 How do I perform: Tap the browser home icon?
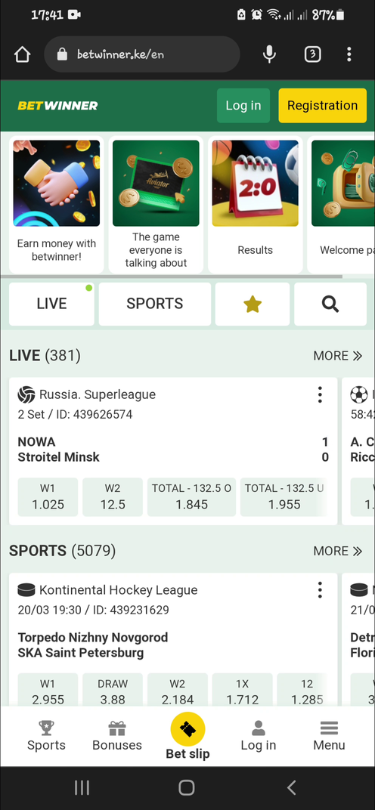tap(22, 54)
